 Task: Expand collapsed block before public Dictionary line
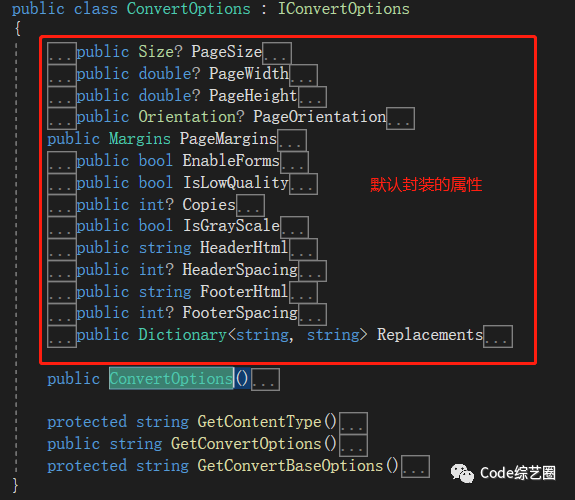coord(62,336)
